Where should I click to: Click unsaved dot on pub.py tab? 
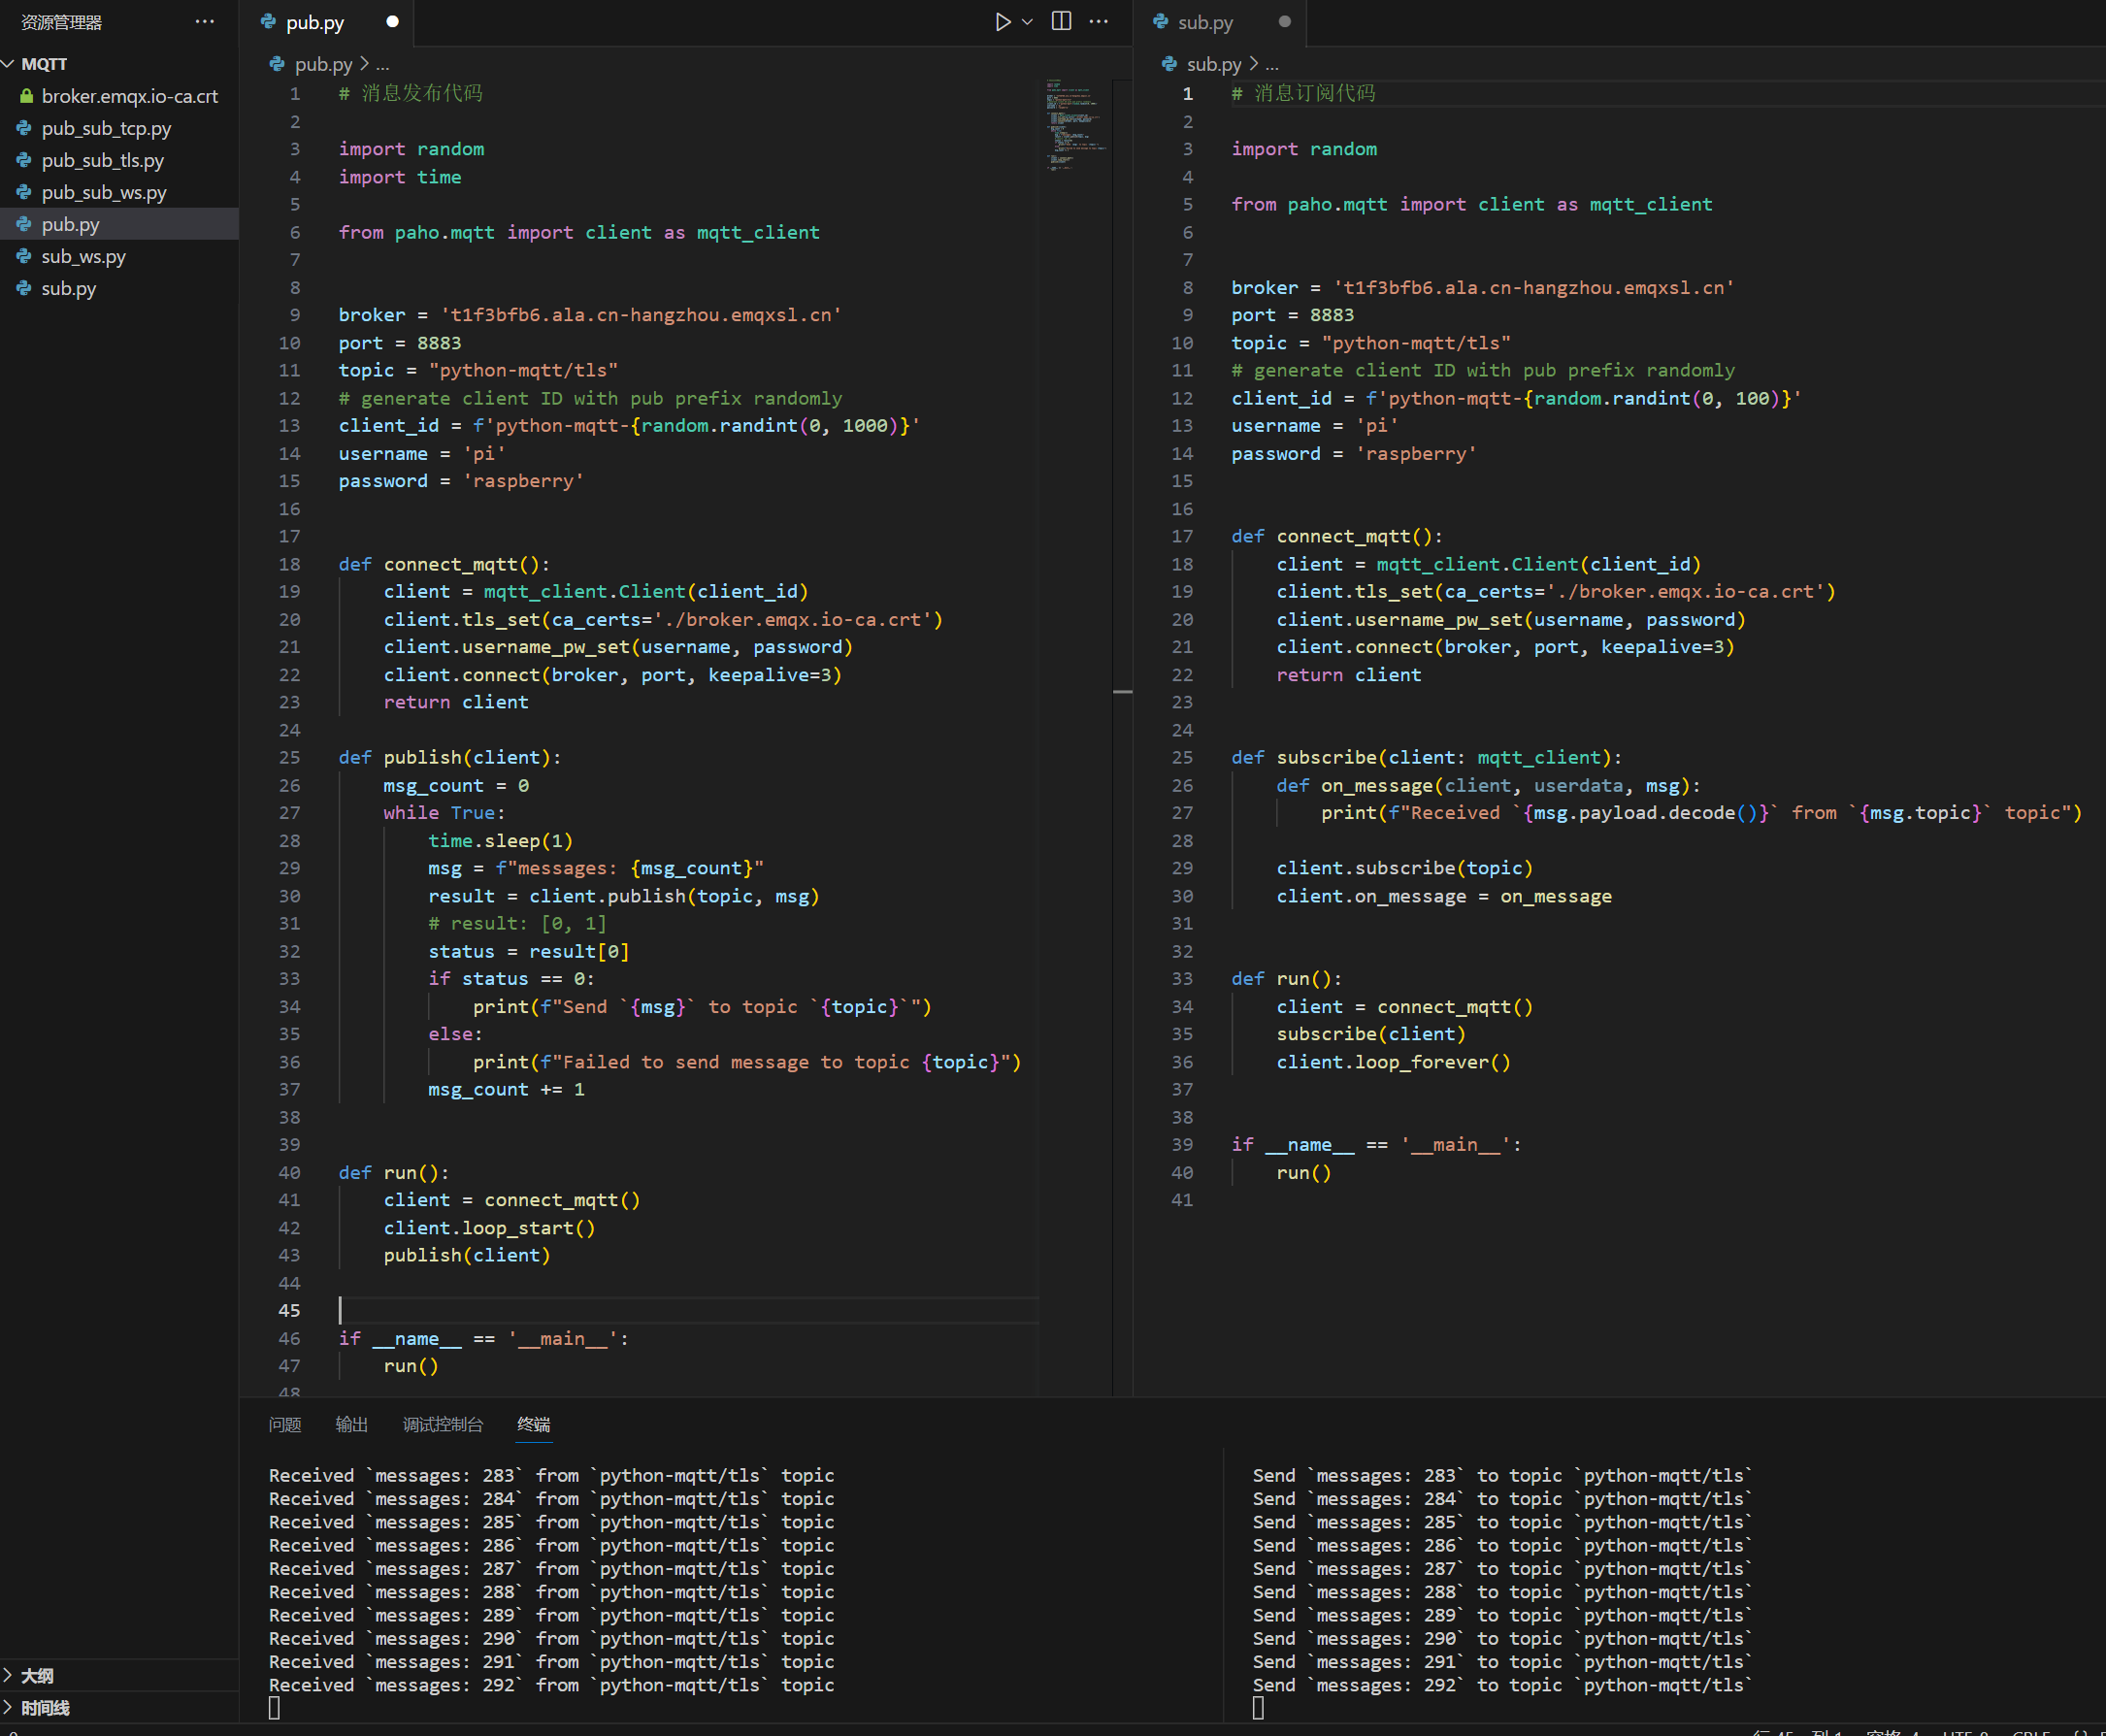tap(392, 22)
